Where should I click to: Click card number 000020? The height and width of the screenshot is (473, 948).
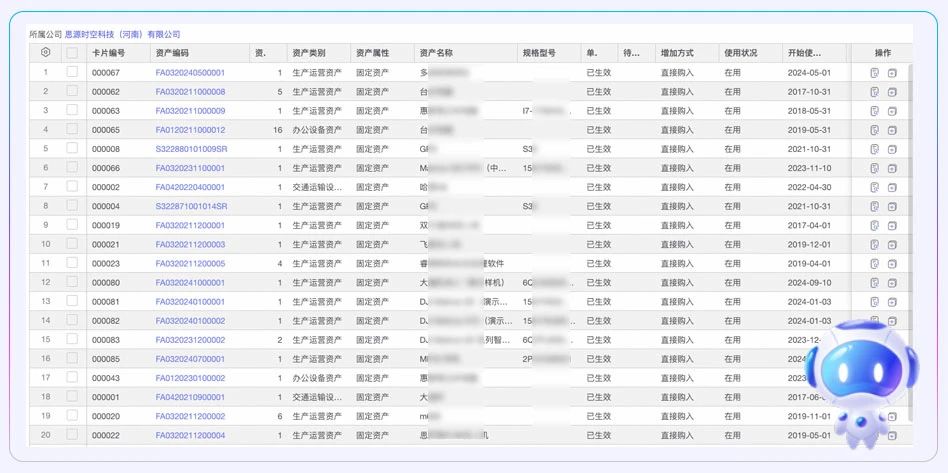[106, 416]
